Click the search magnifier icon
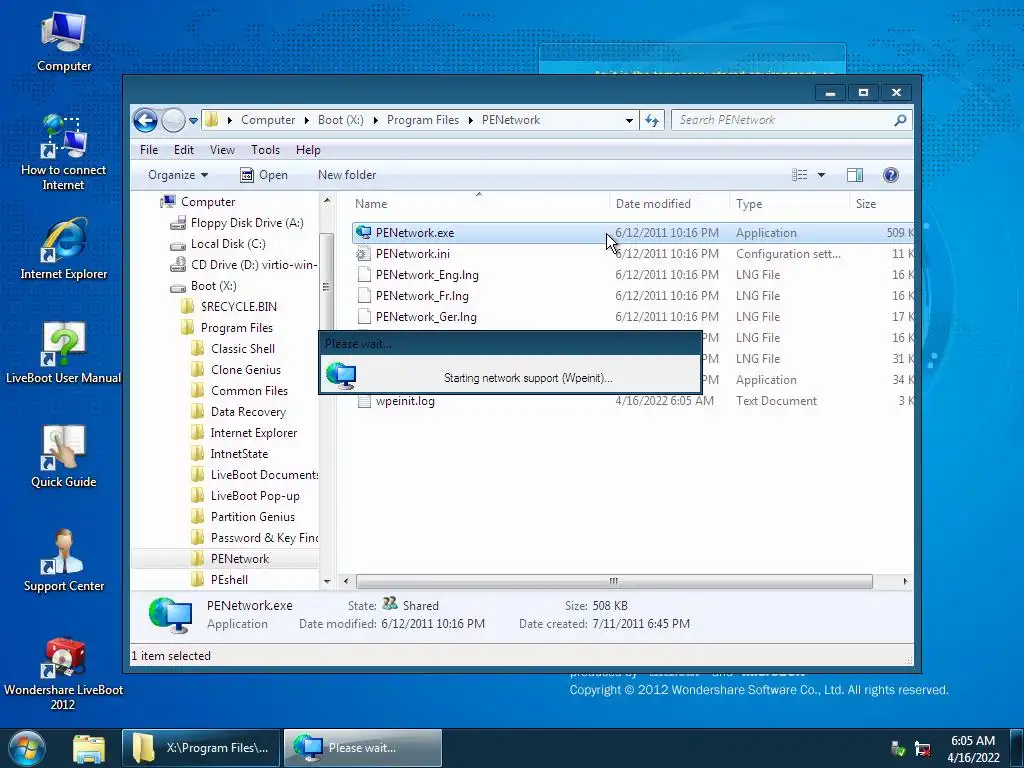Image resolution: width=1024 pixels, height=768 pixels. tap(900, 120)
